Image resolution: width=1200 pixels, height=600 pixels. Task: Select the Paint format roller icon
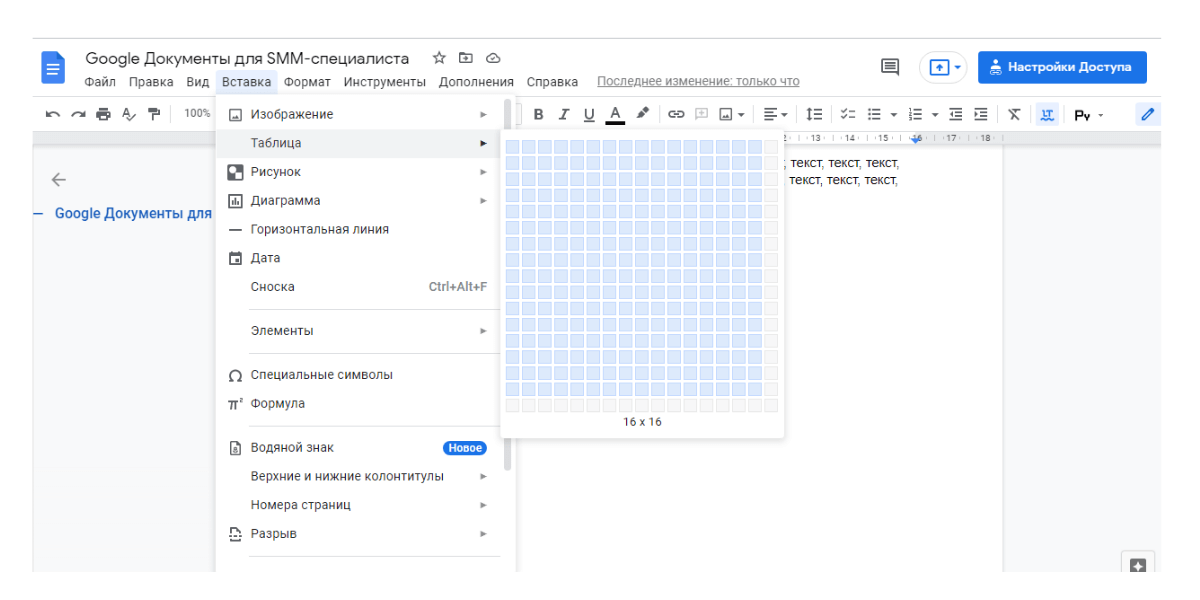[153, 114]
